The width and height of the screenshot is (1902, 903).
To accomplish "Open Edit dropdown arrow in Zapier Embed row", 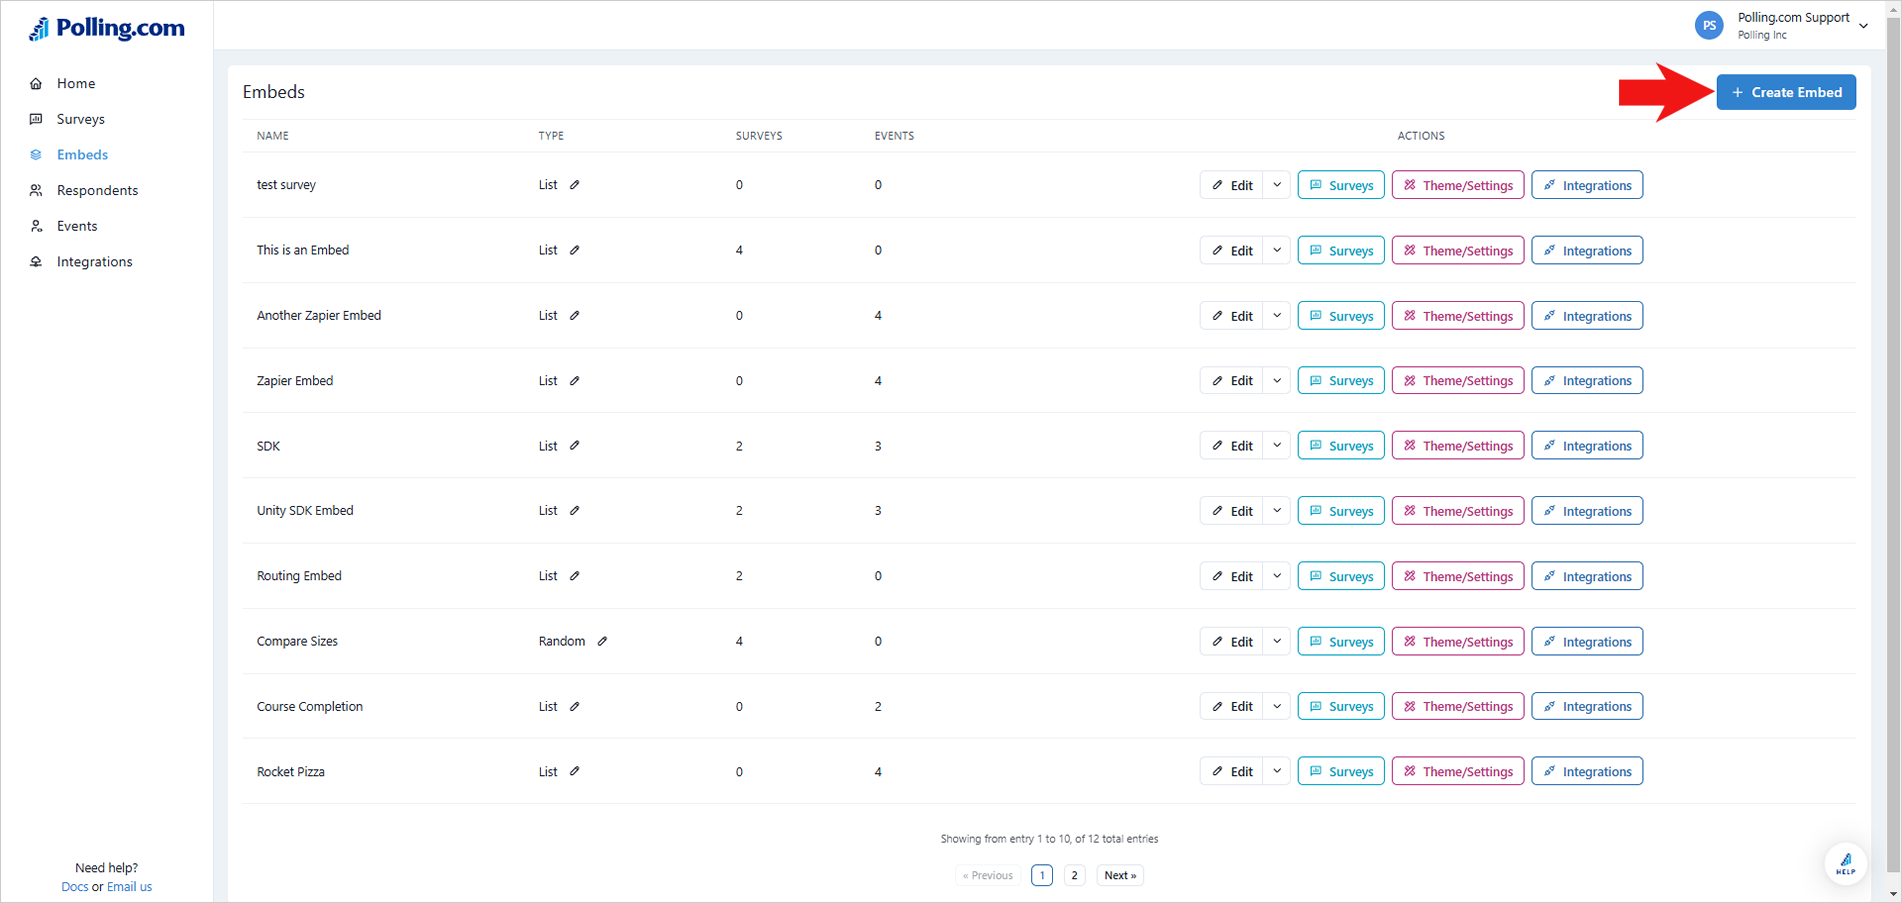I will (1277, 380).
